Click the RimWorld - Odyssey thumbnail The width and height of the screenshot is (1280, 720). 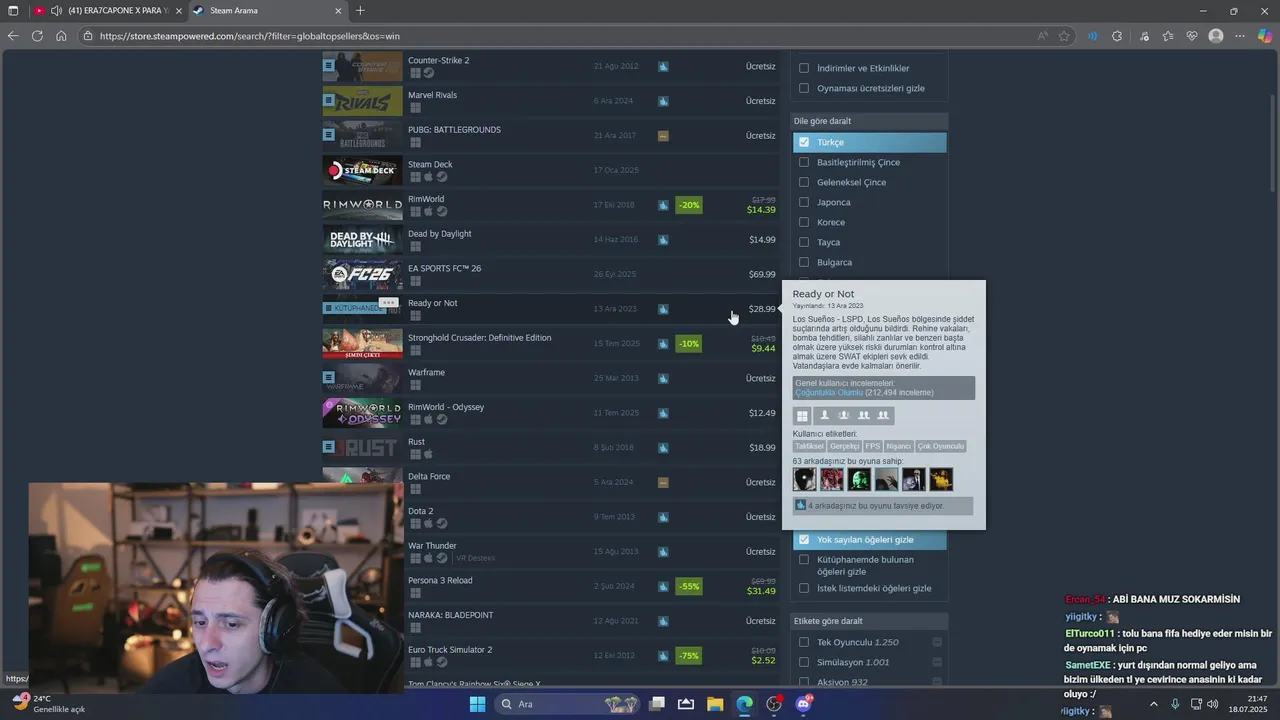pyautogui.click(x=362, y=413)
